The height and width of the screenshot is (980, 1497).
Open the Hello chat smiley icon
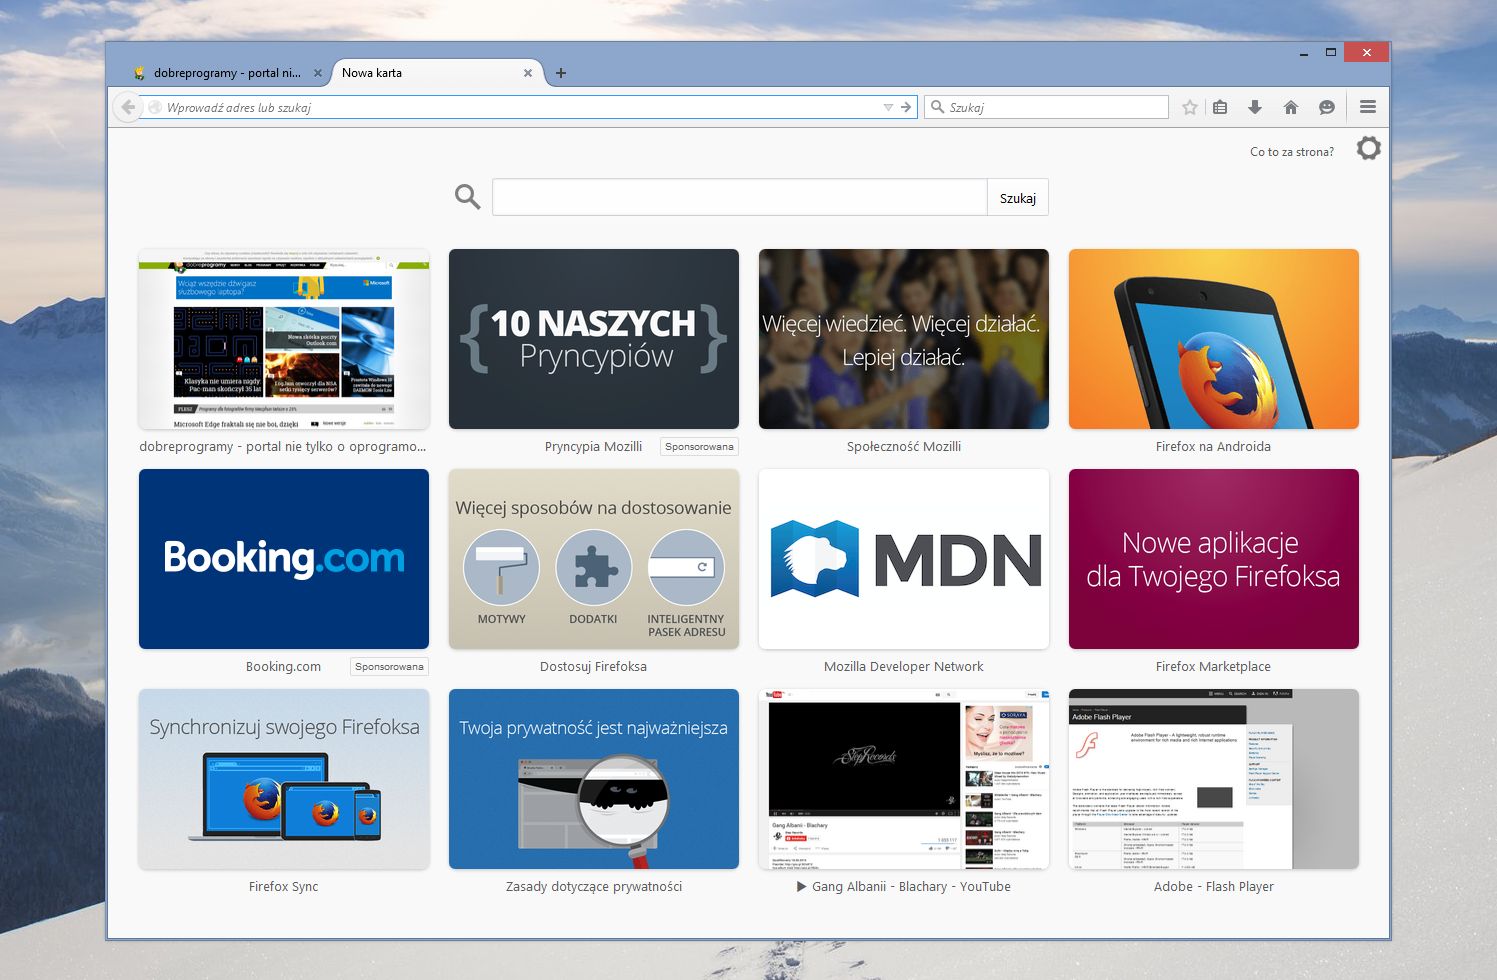1327,107
